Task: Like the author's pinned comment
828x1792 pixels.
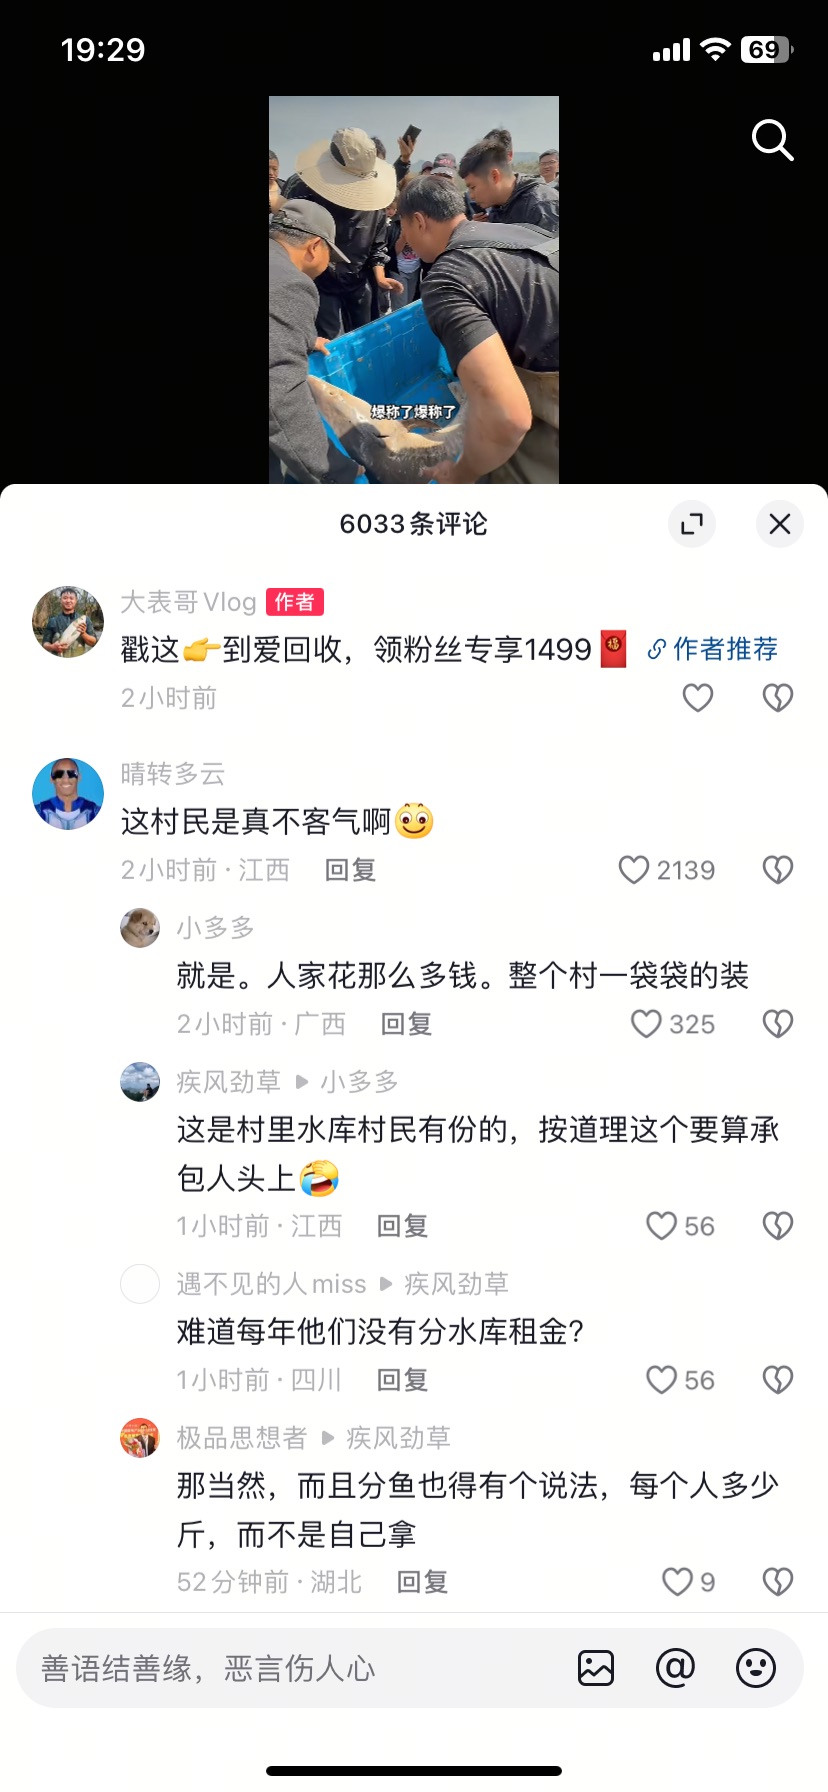Action: [698, 697]
